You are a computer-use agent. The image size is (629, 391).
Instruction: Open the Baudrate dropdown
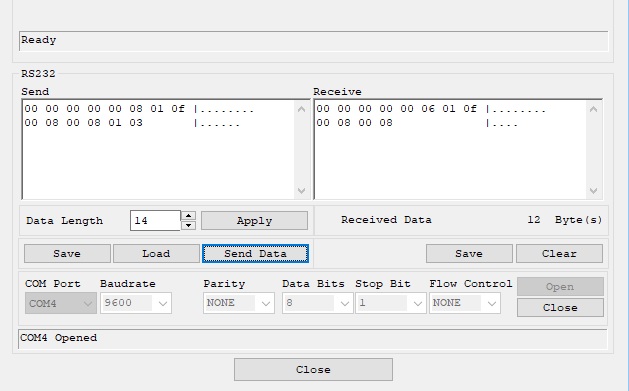tap(136, 303)
